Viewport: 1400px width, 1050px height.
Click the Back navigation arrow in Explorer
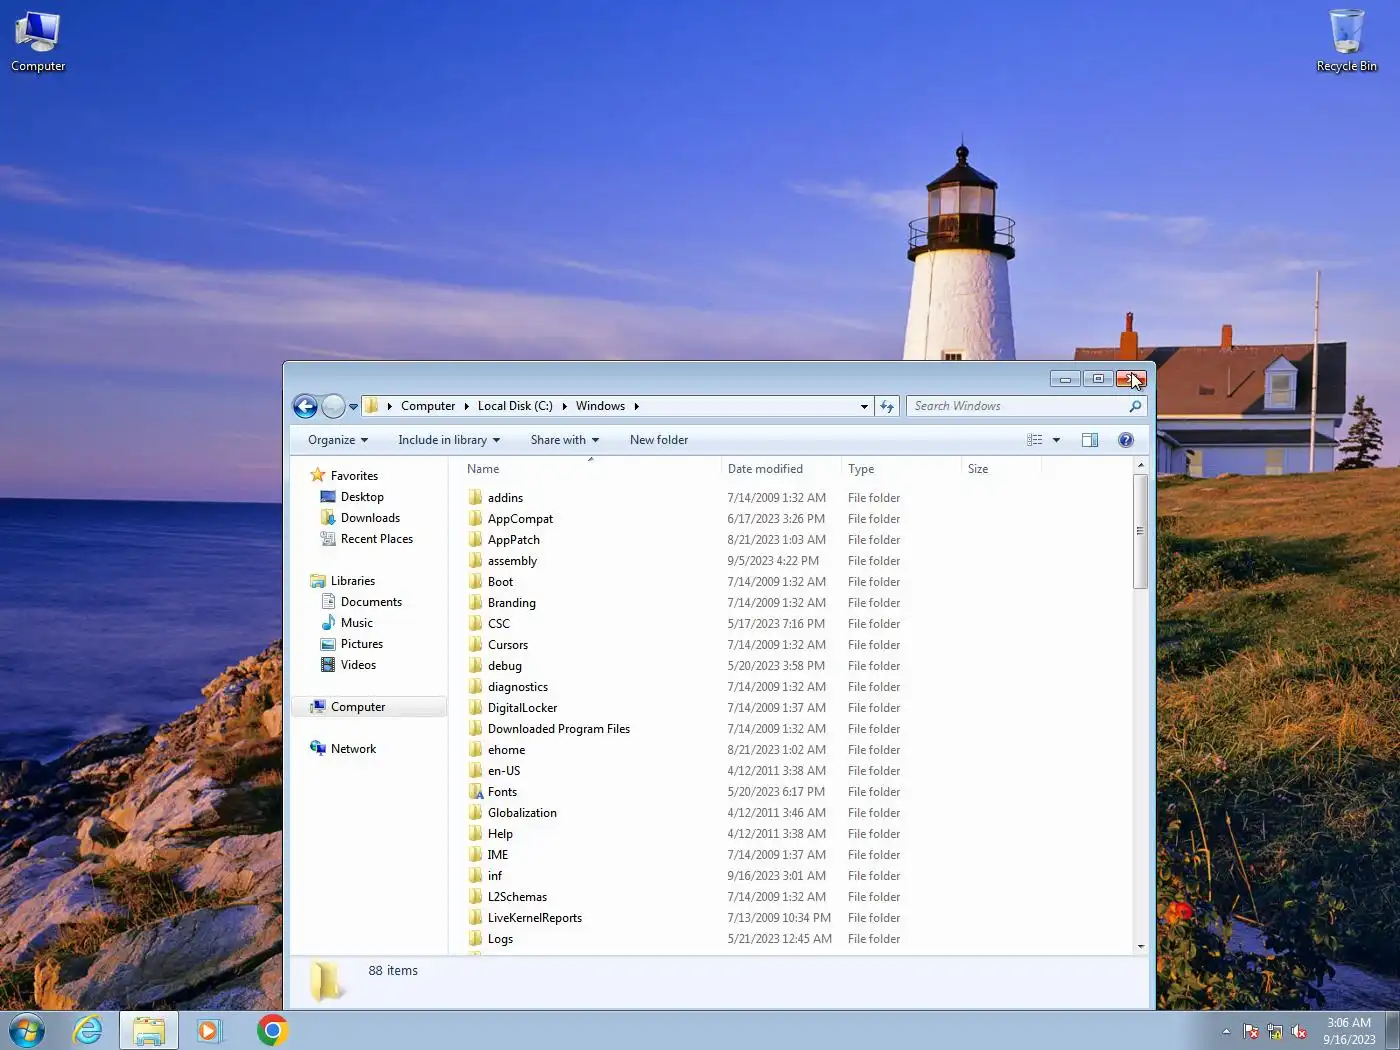point(305,406)
